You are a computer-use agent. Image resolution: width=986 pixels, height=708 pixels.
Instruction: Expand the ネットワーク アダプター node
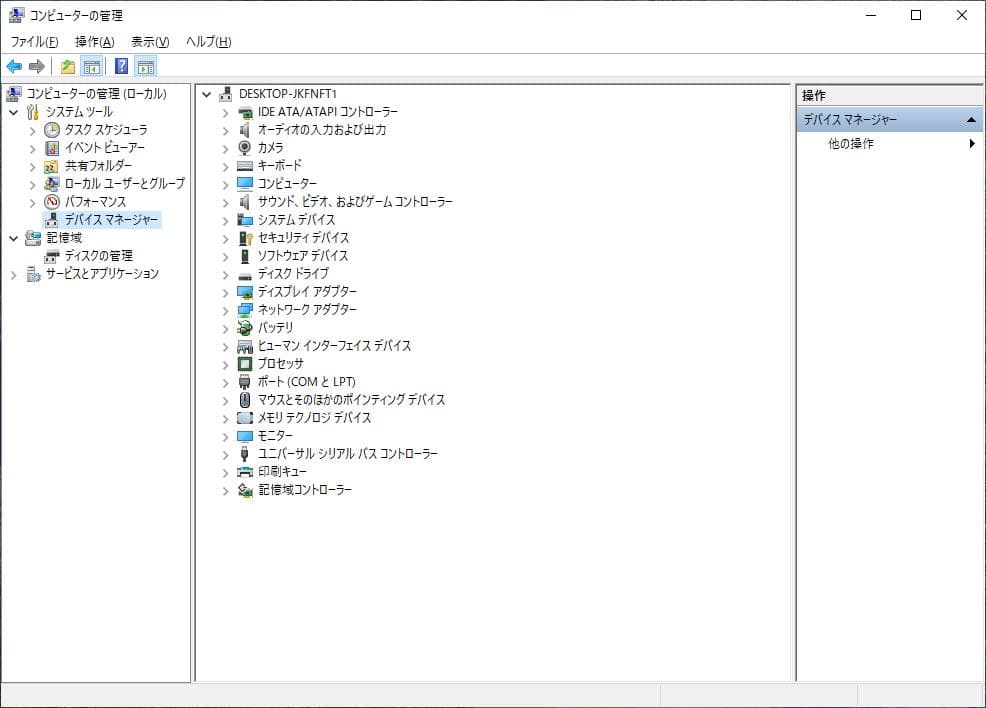pyautogui.click(x=224, y=310)
